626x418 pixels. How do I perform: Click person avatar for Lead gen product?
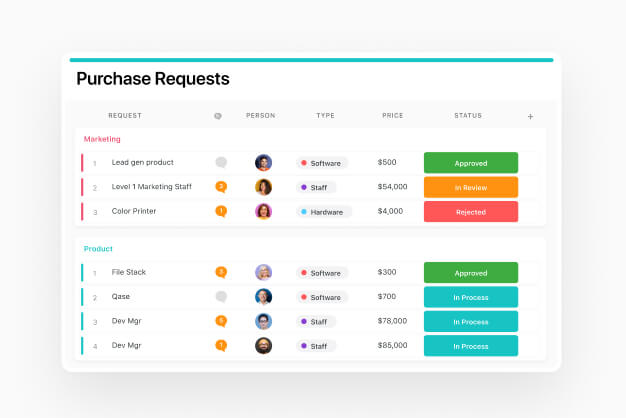pyautogui.click(x=263, y=162)
